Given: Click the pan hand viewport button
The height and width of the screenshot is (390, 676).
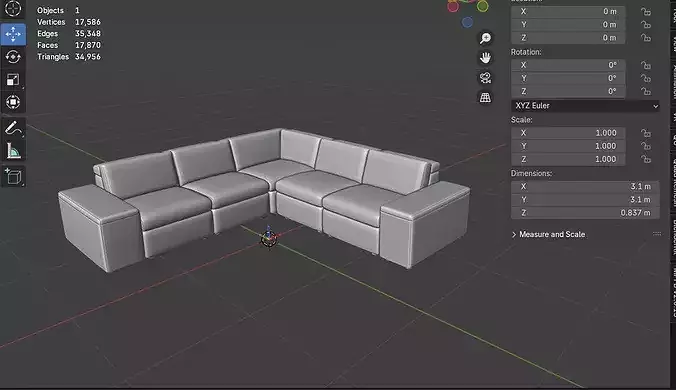Looking at the screenshot, I should point(485,58).
